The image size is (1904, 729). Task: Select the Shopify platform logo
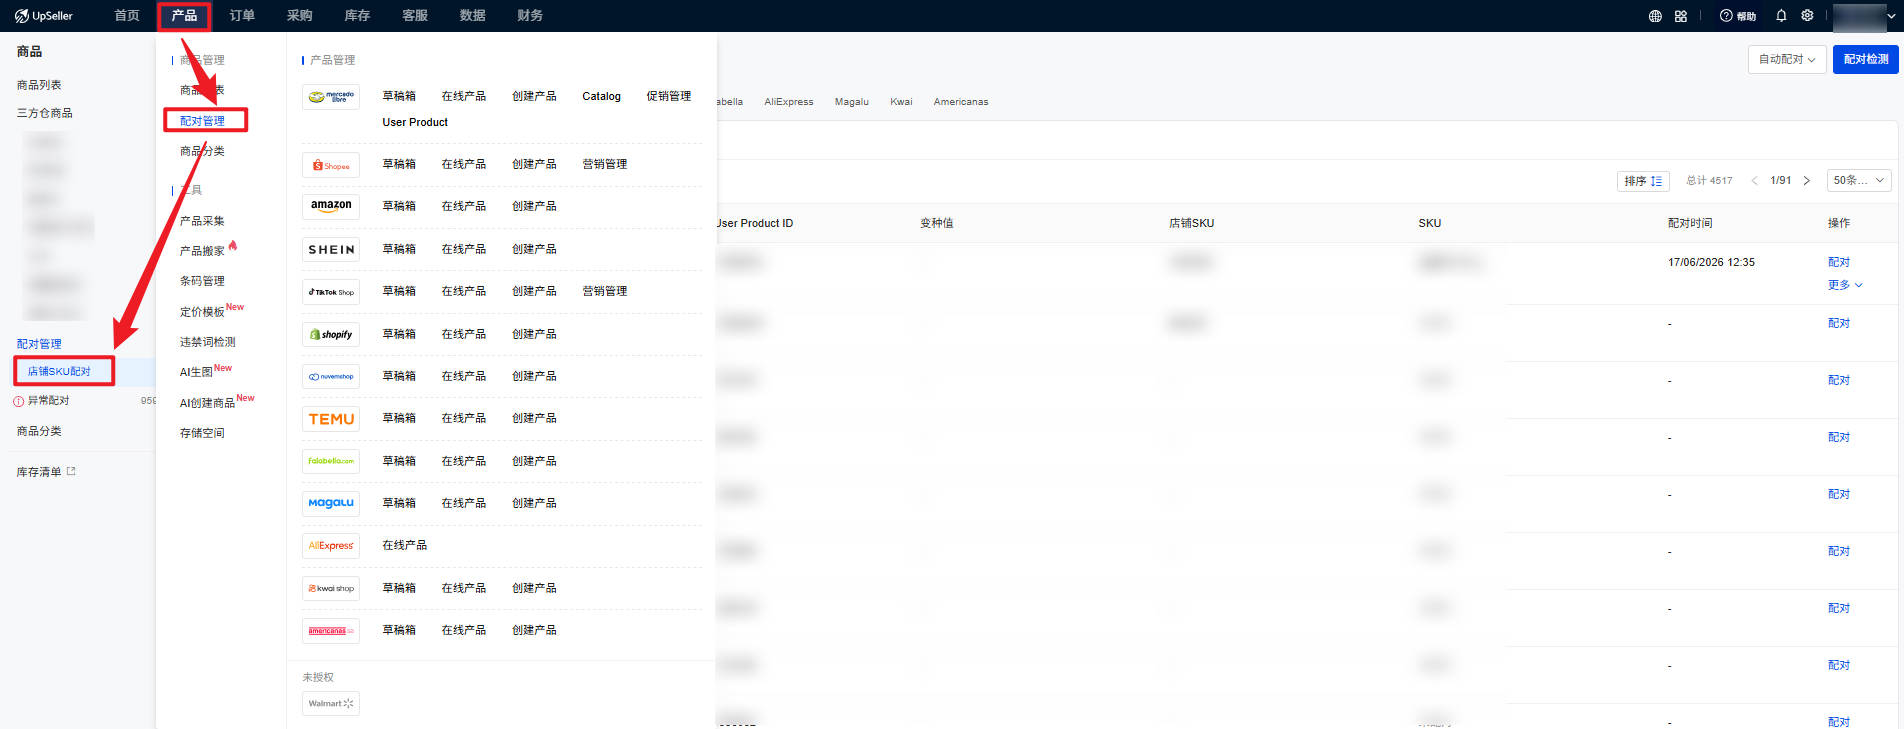tap(331, 335)
